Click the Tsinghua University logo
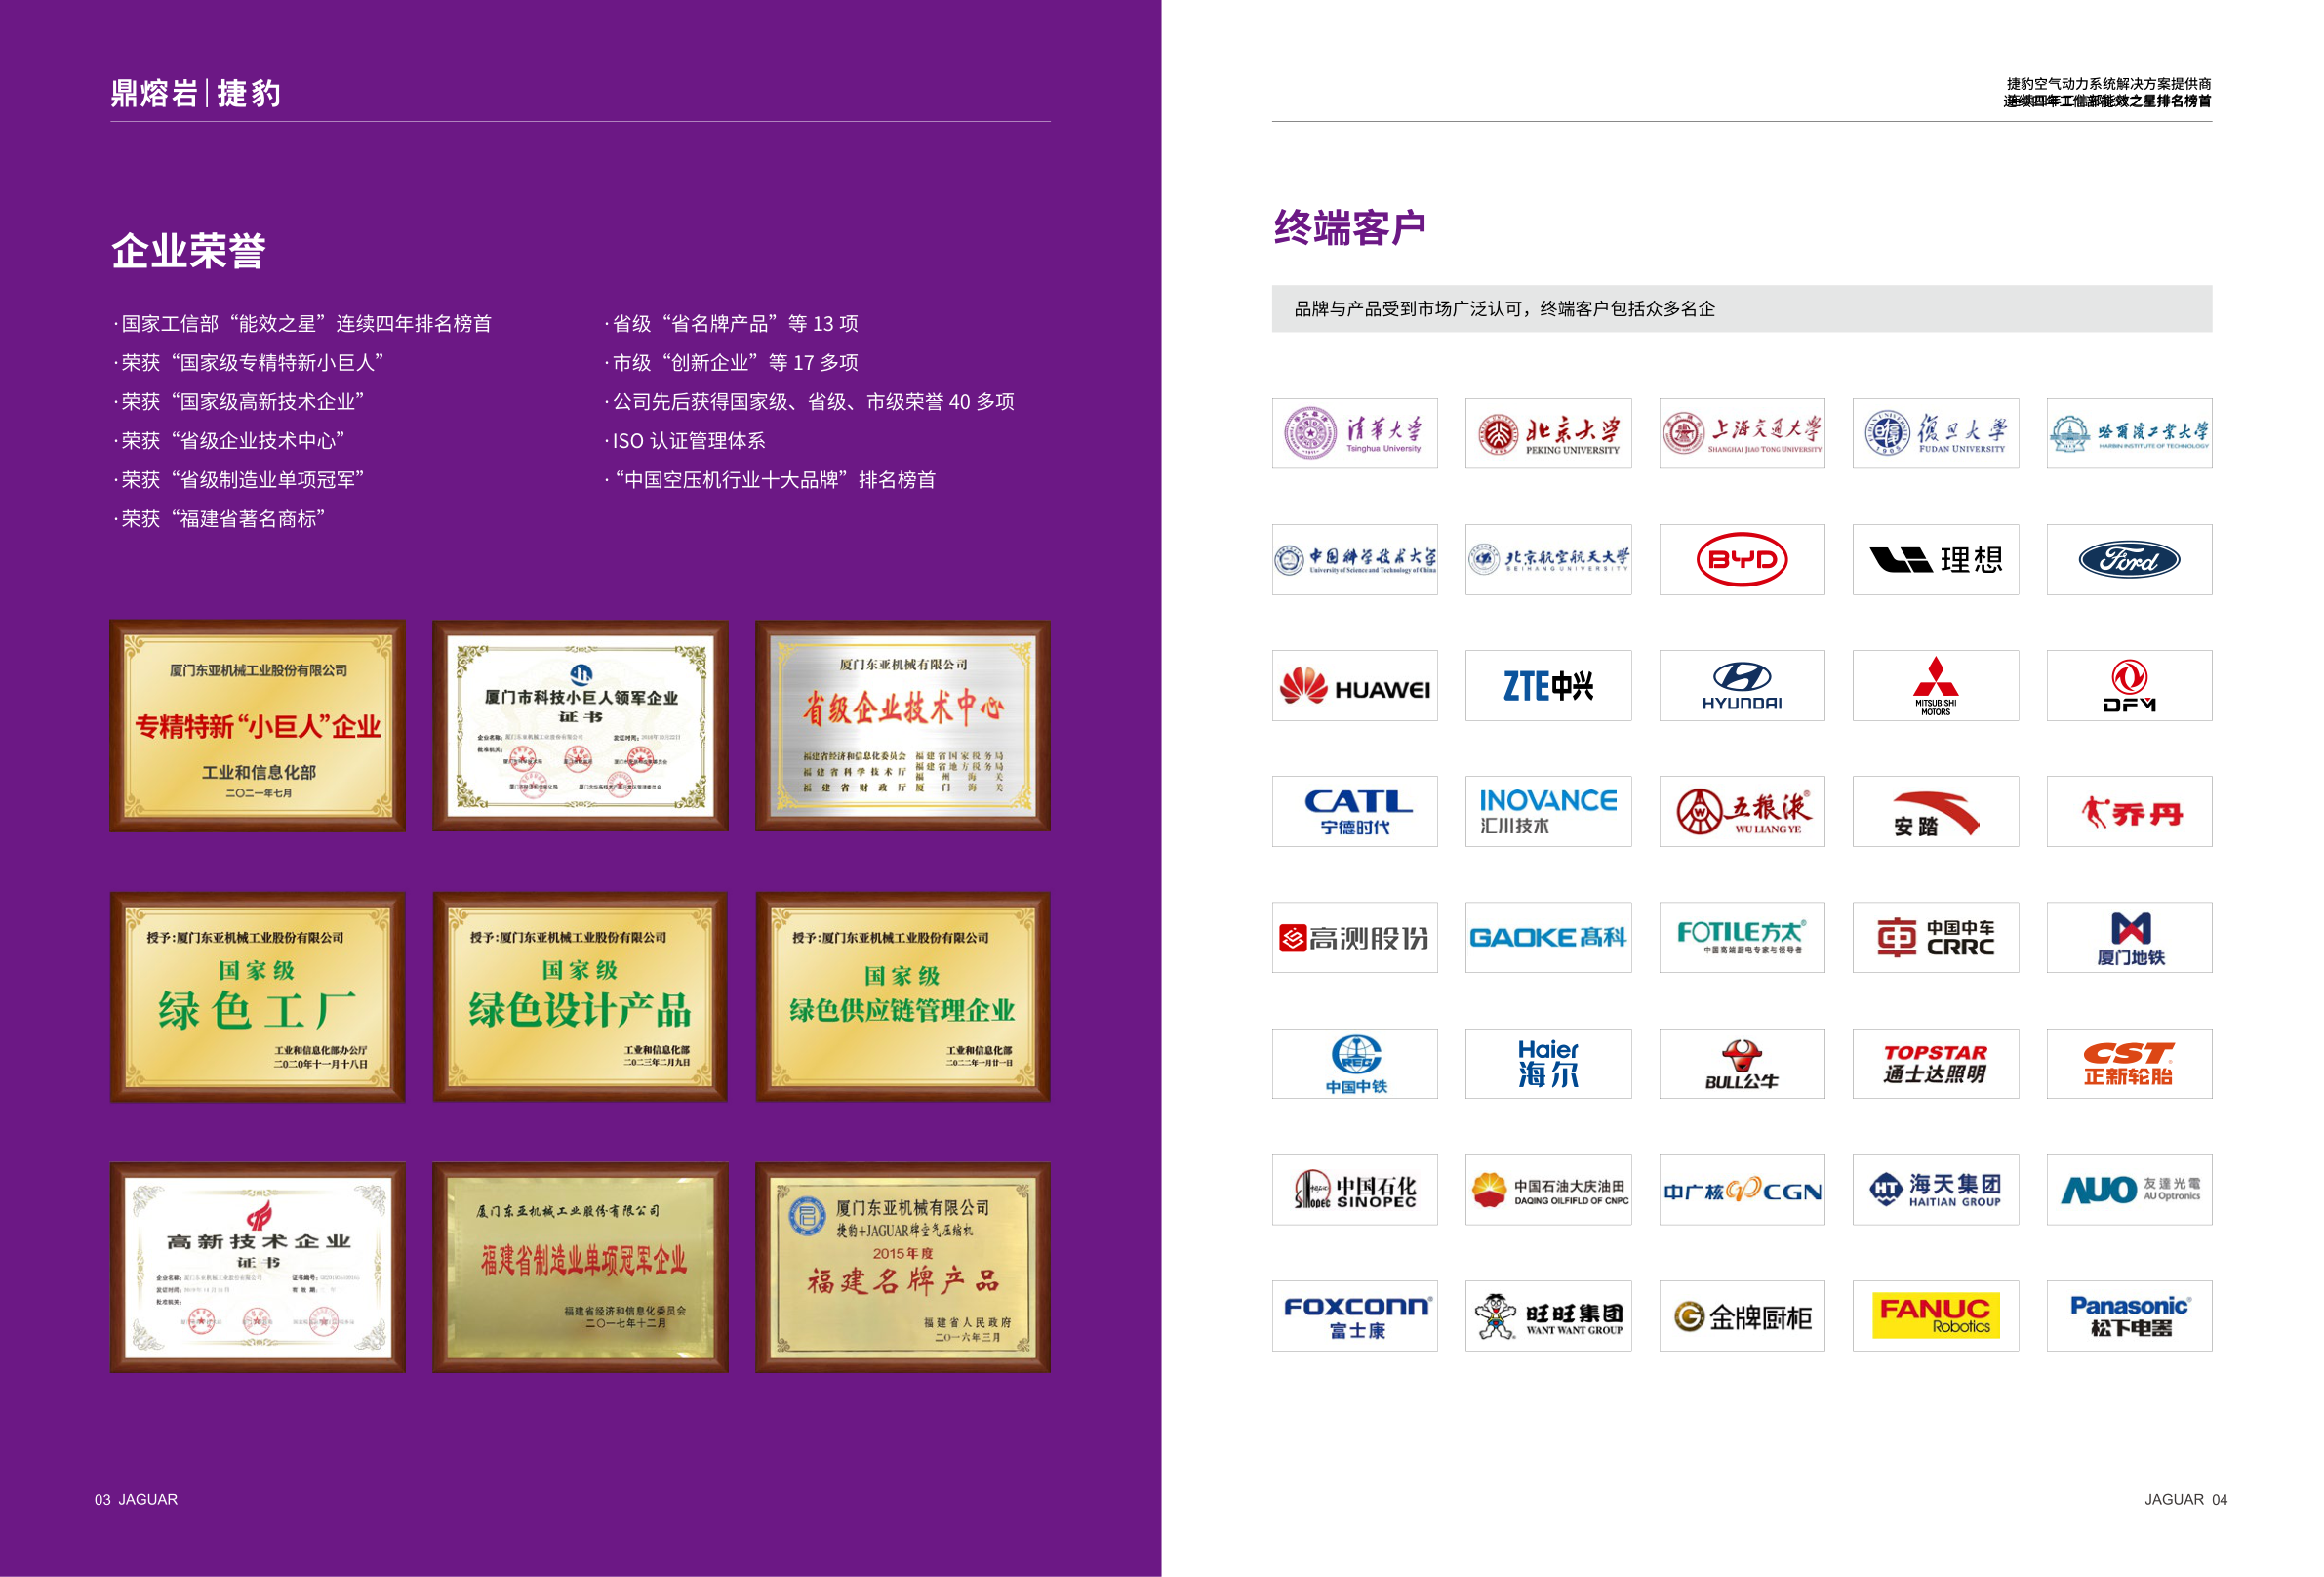 (1354, 433)
